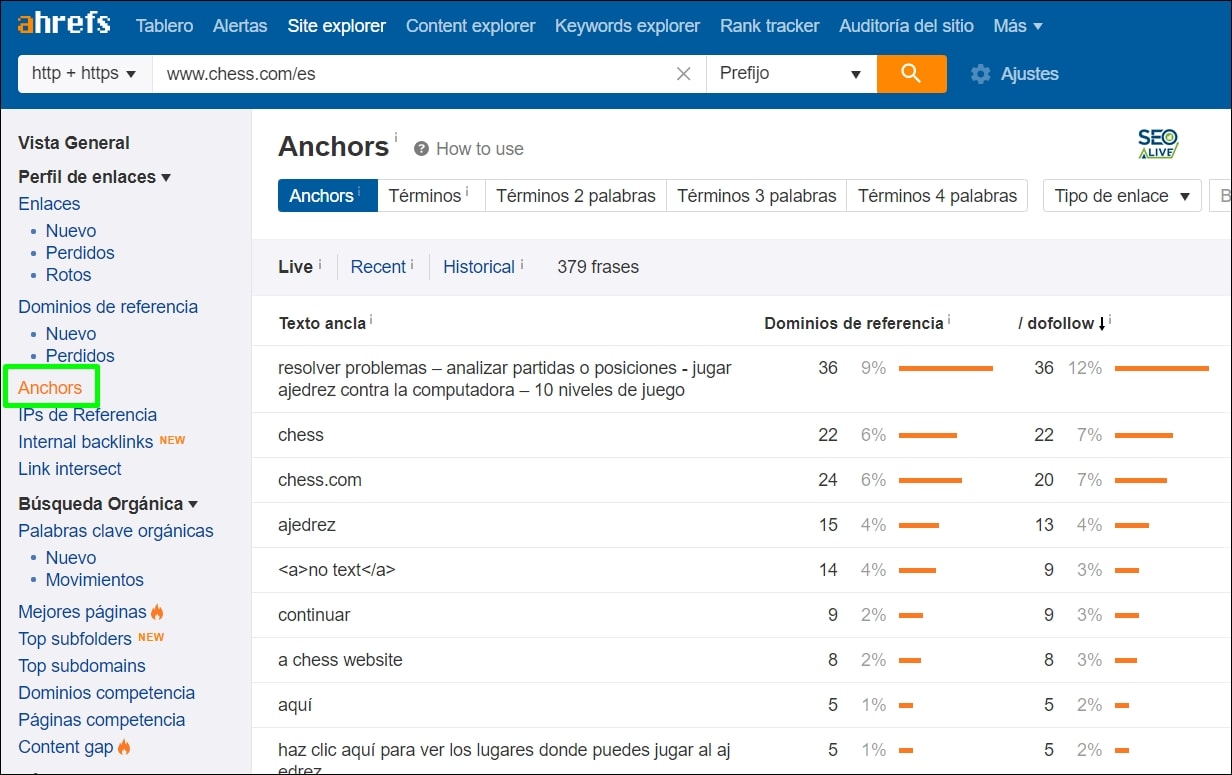1232x775 pixels.
Task: Open Link intersect in the sidebar
Action: (69, 468)
